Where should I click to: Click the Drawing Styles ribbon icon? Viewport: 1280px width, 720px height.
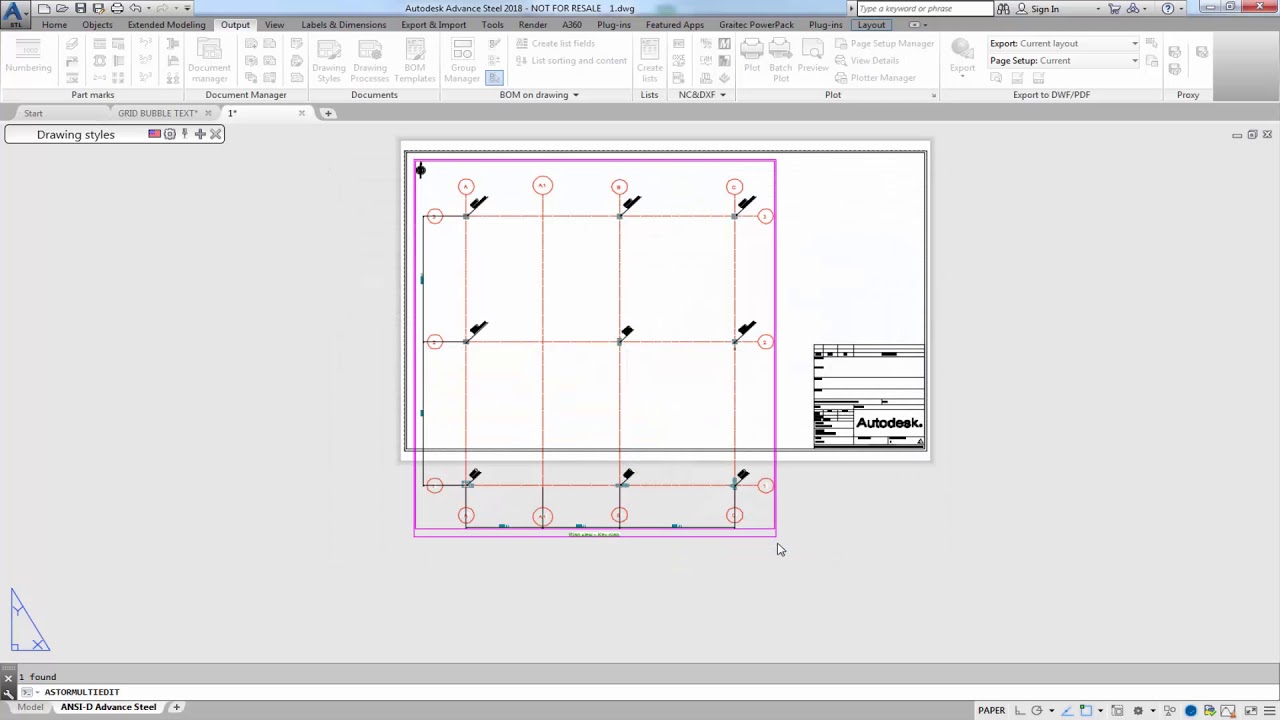328,60
